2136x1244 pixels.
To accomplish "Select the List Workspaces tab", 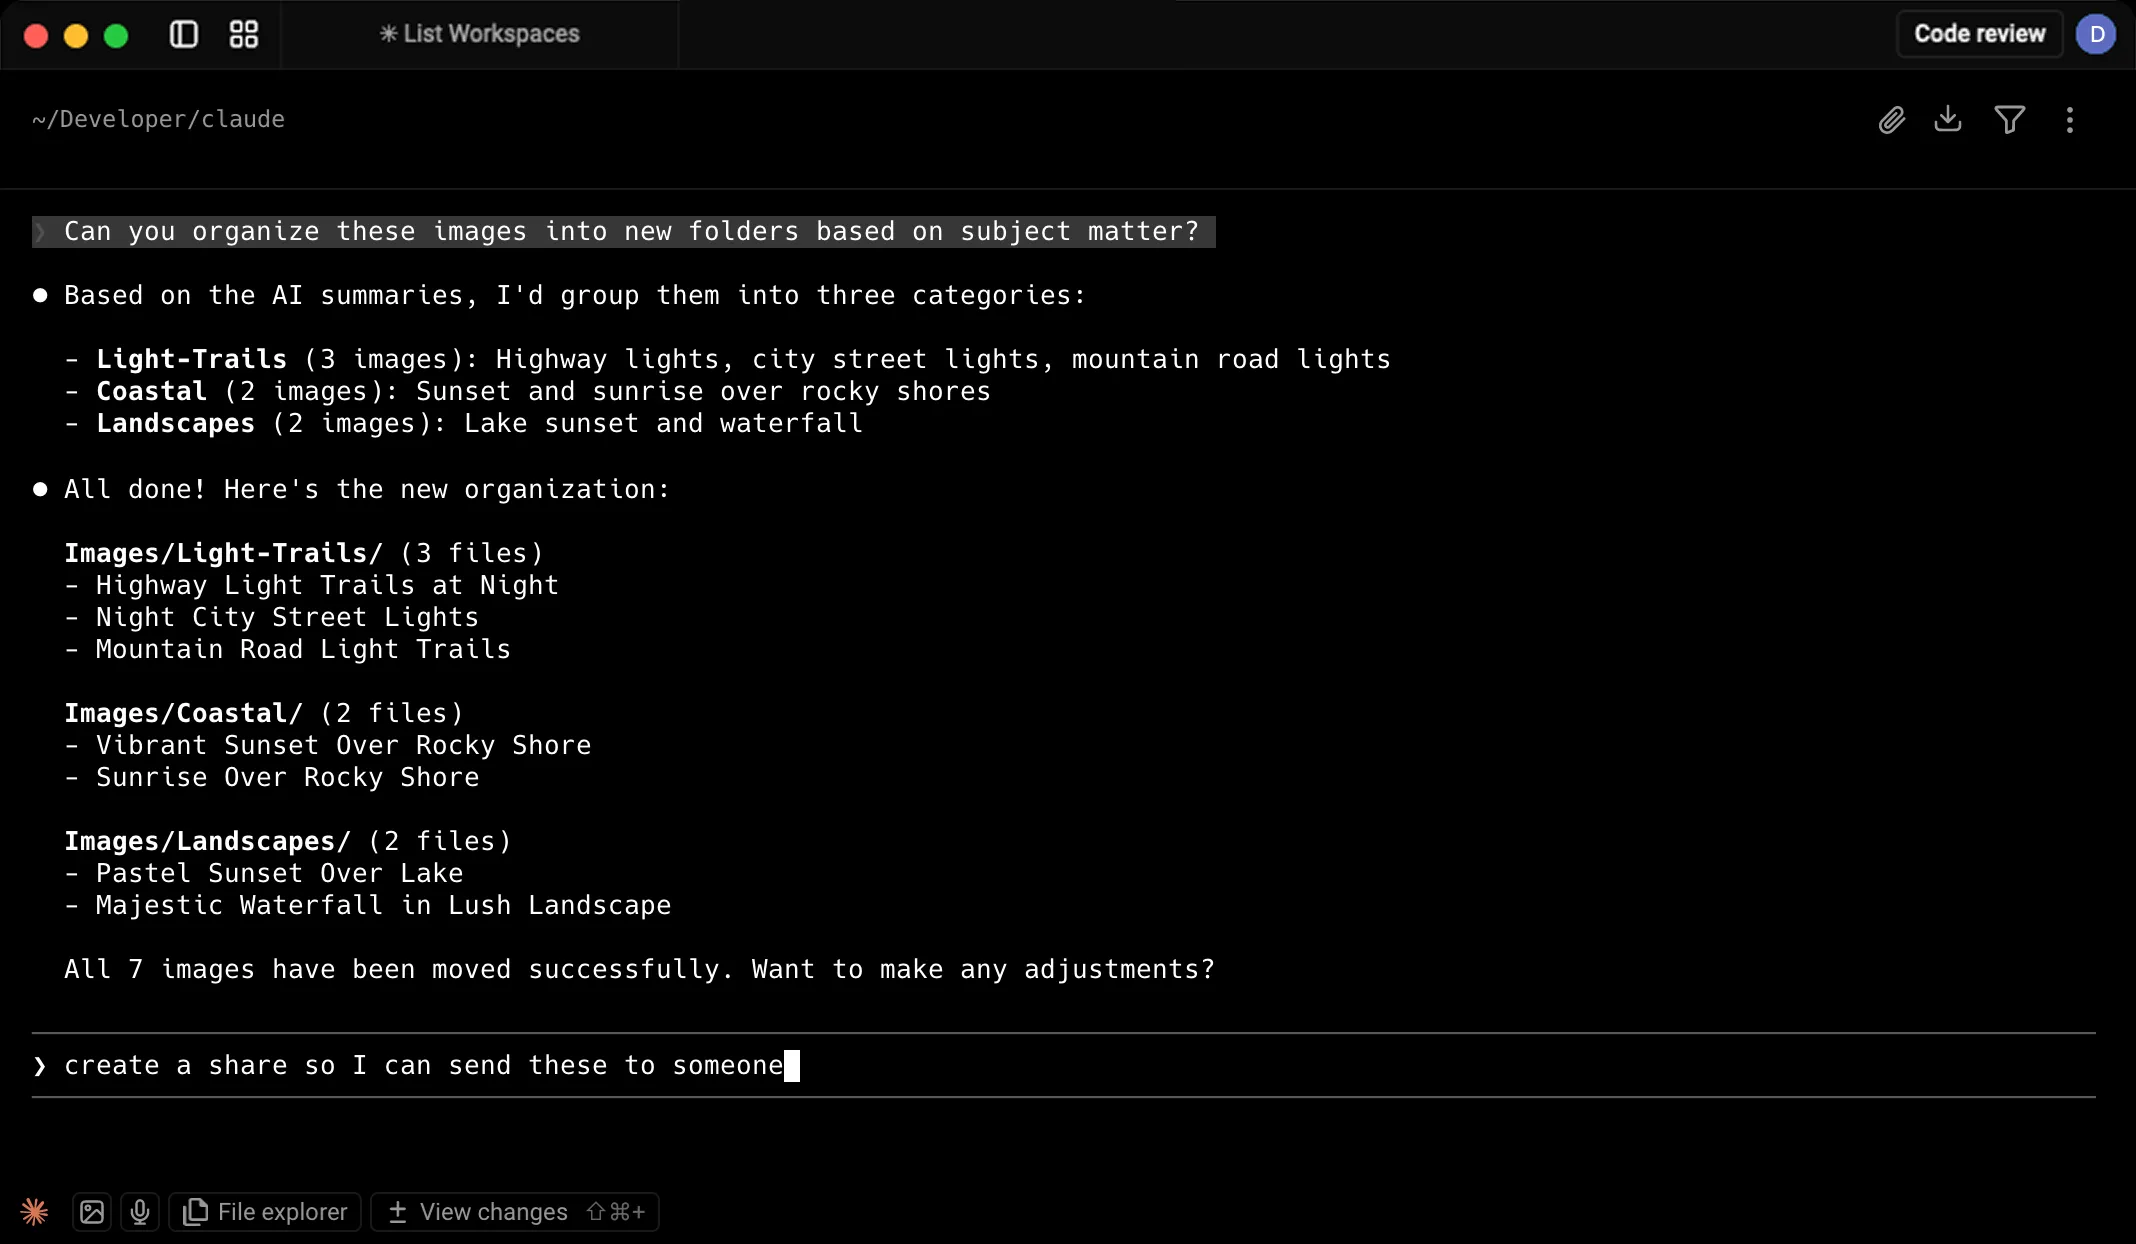I will [479, 34].
